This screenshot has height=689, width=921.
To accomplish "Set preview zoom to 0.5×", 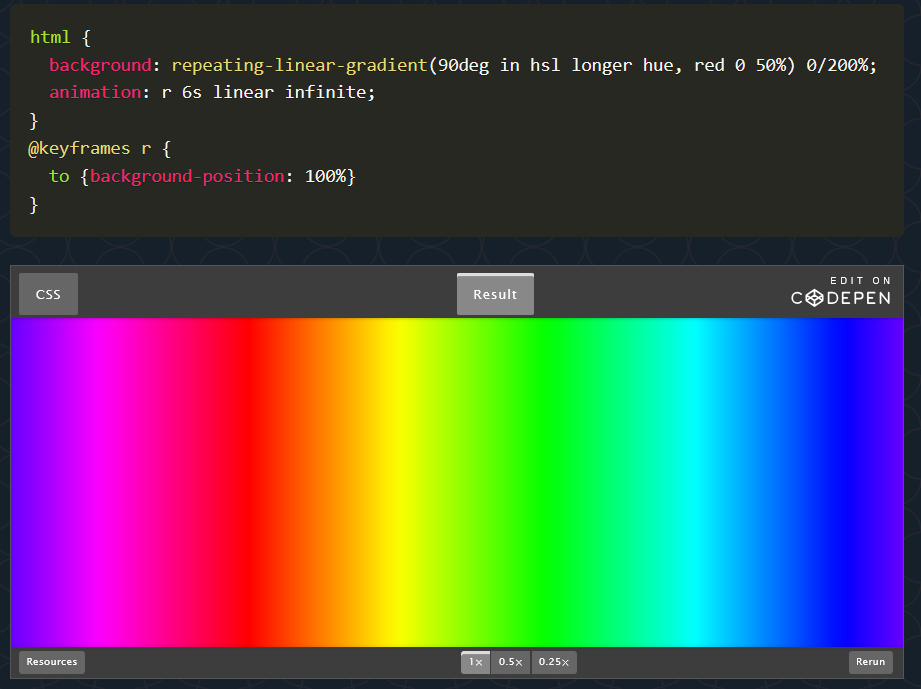I will (x=510, y=662).
